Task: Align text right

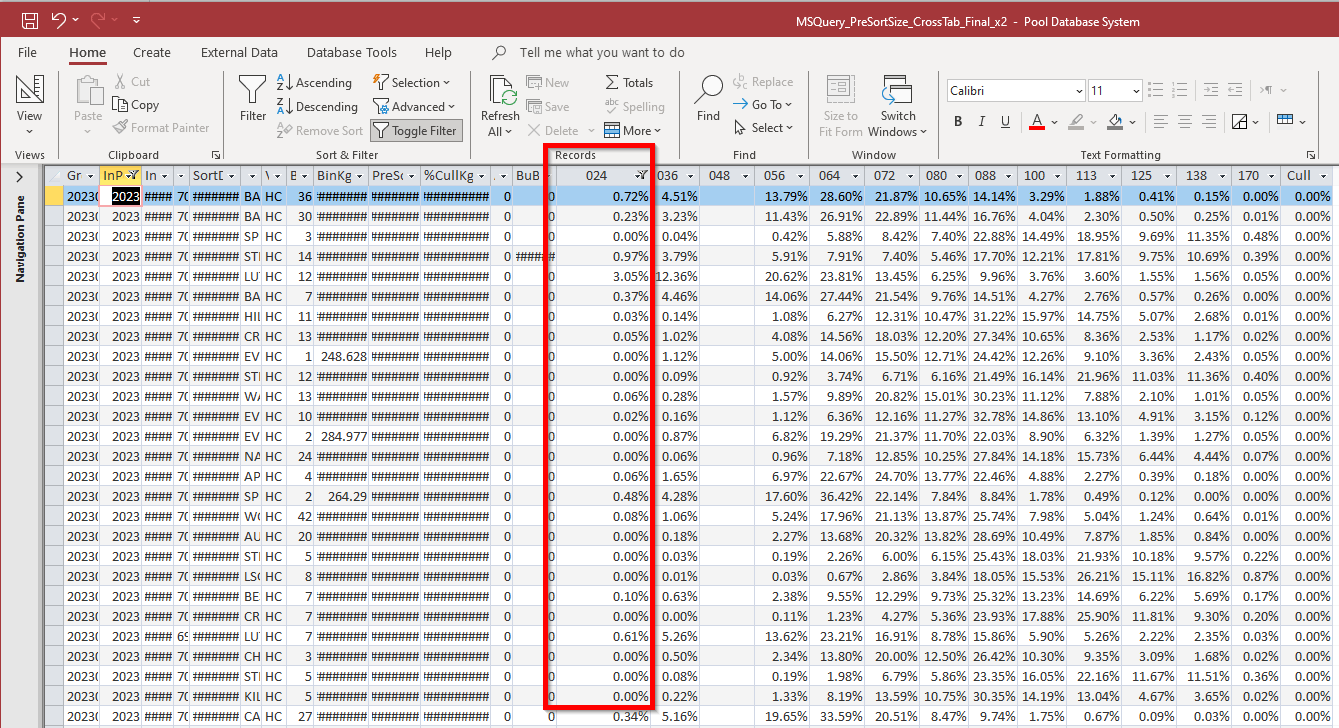Action: click(1209, 122)
